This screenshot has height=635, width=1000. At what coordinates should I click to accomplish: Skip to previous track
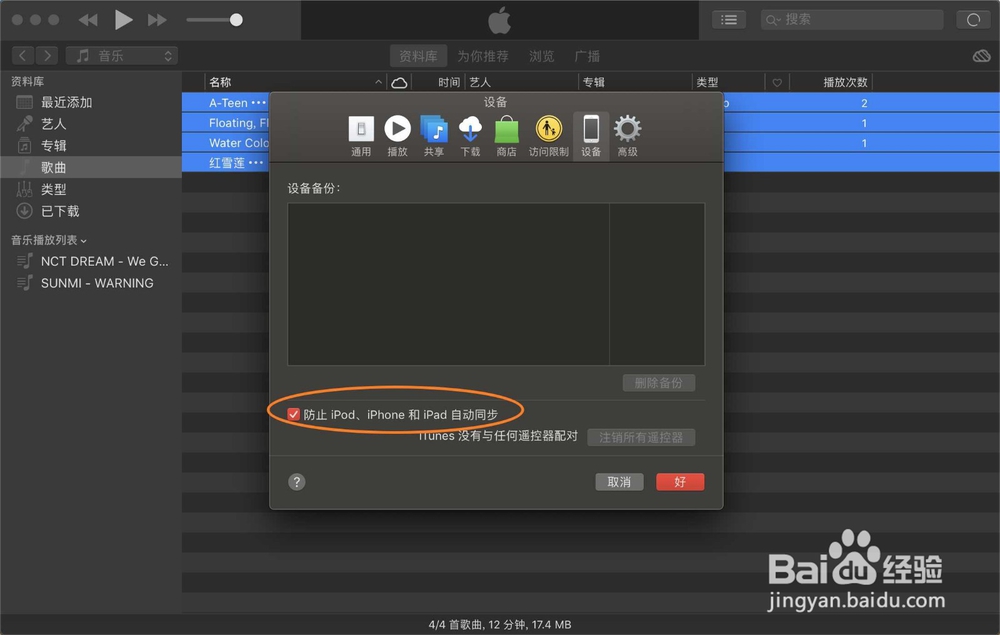tap(88, 20)
